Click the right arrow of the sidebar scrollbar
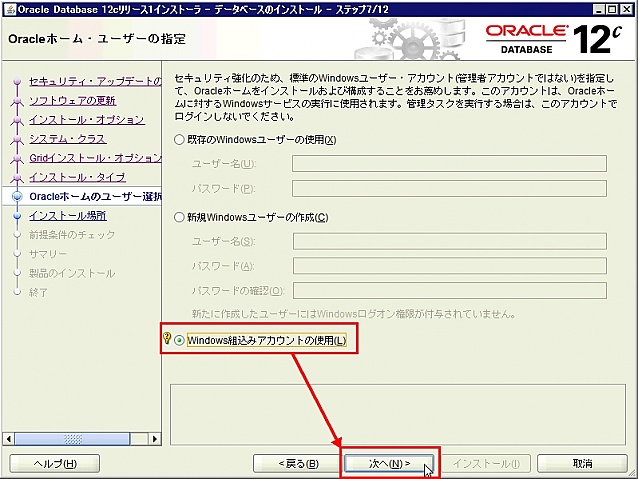Image resolution: width=638 pixels, height=479 pixels. pyautogui.click(x=154, y=439)
